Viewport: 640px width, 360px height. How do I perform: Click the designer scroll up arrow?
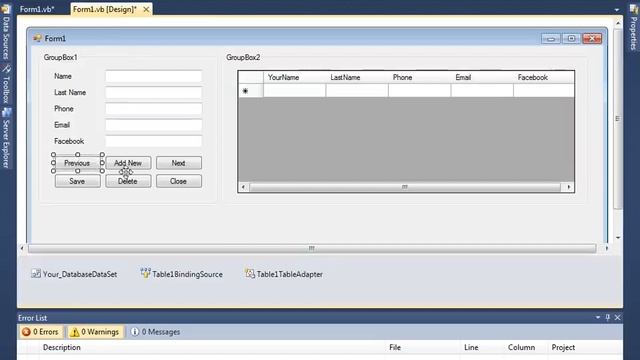618,24
